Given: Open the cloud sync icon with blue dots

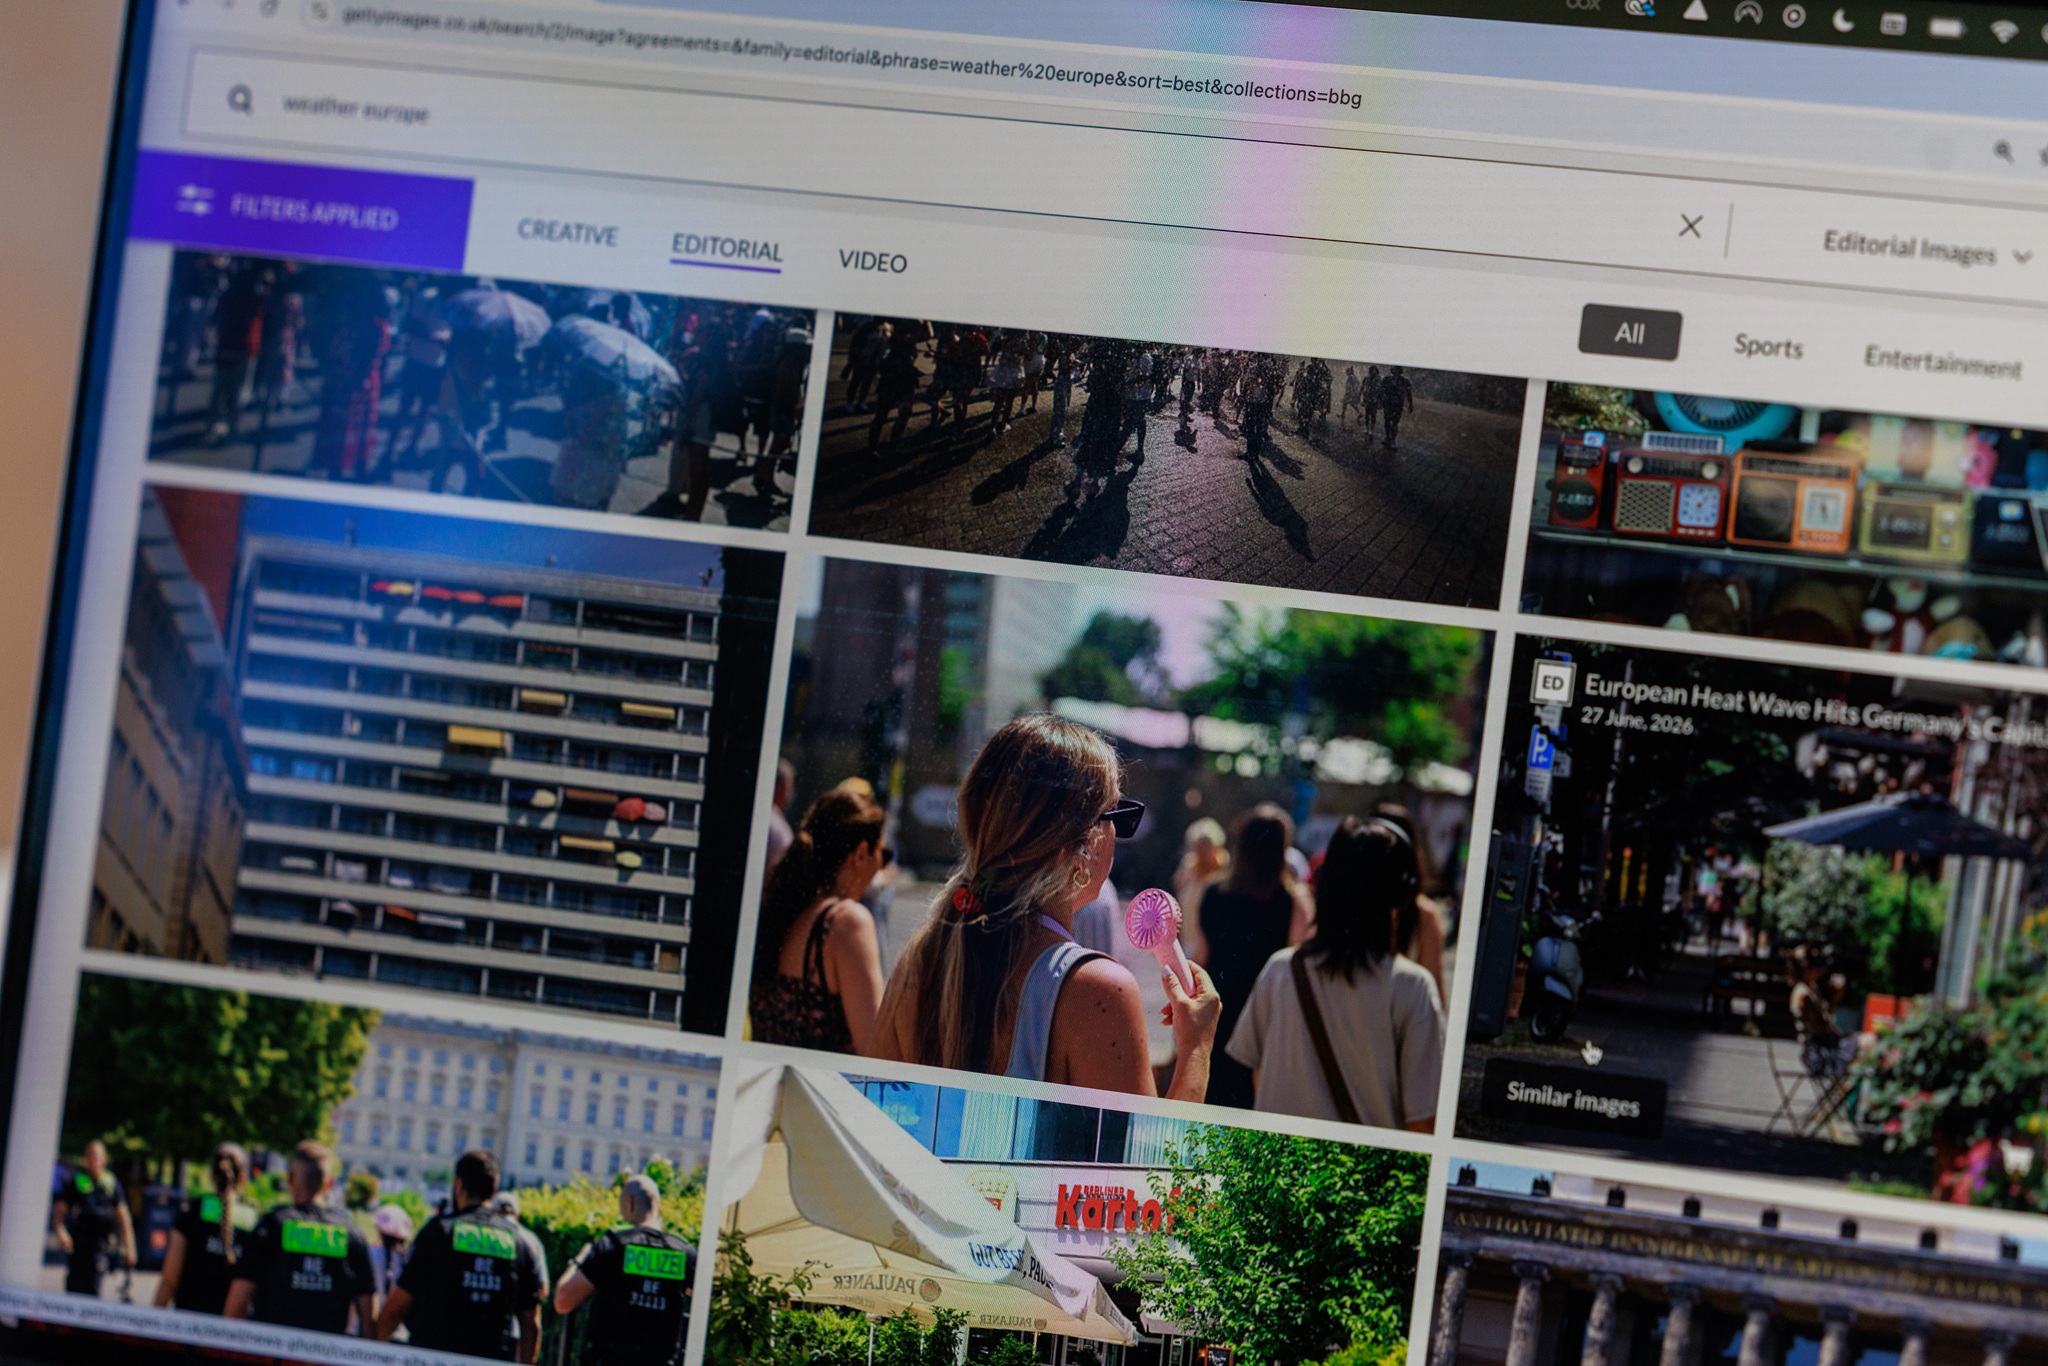Looking at the screenshot, I should pos(1640,8).
